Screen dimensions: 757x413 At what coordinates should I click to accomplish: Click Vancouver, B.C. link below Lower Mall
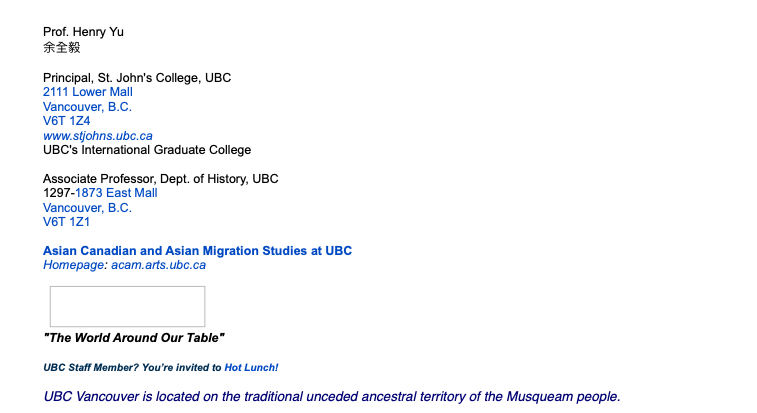coord(87,107)
